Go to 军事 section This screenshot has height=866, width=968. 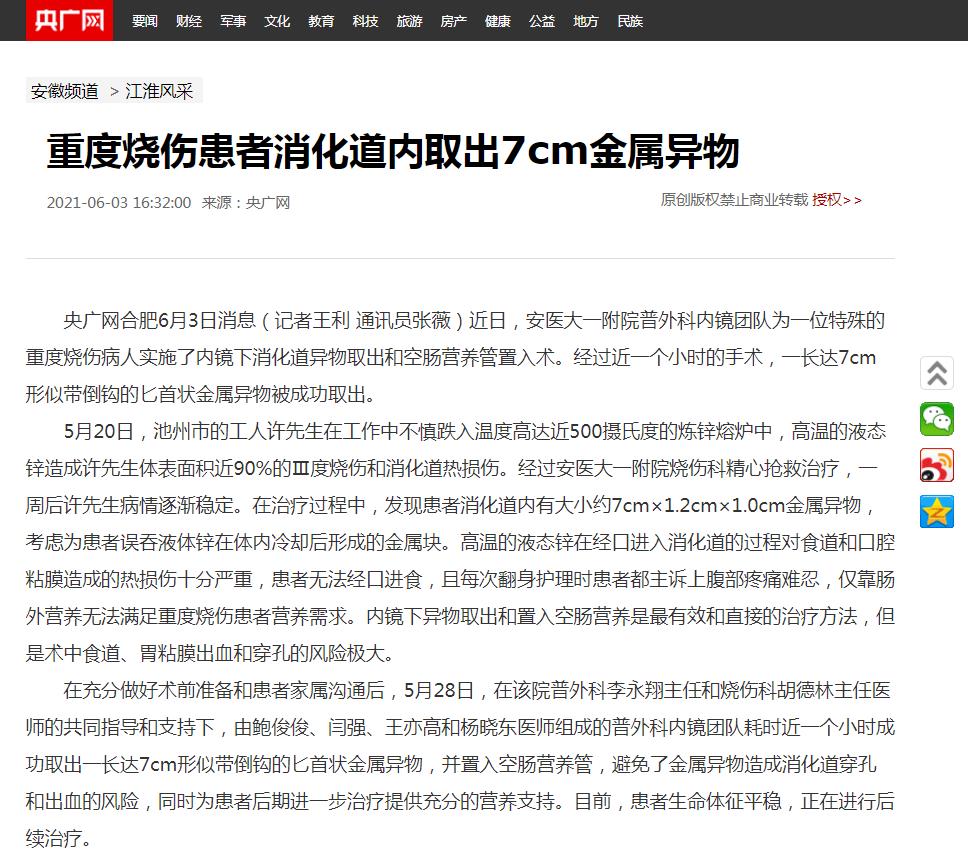[233, 21]
